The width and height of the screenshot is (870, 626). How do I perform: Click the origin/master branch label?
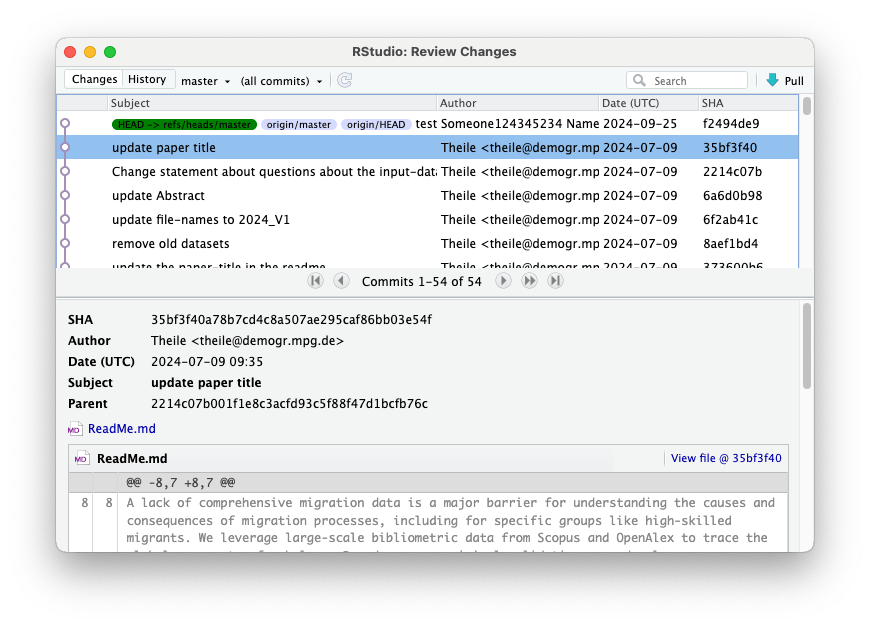click(x=298, y=124)
